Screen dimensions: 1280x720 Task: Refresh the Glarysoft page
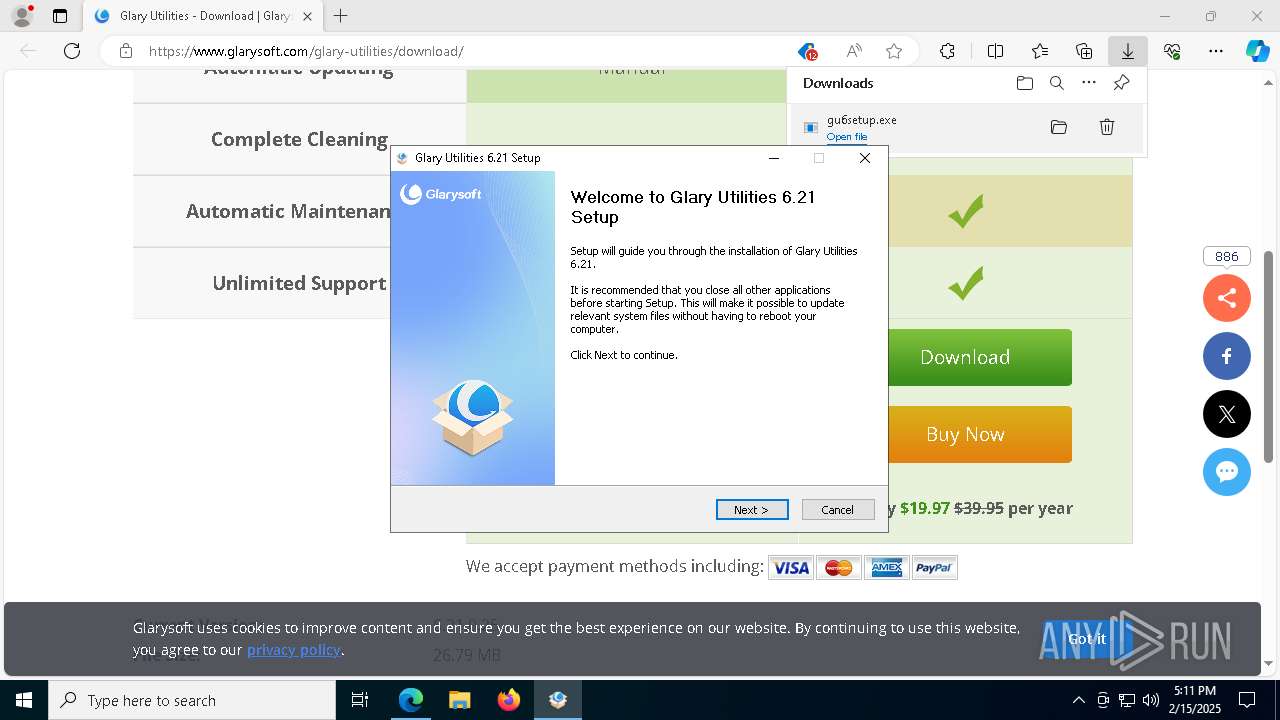pyautogui.click(x=72, y=51)
